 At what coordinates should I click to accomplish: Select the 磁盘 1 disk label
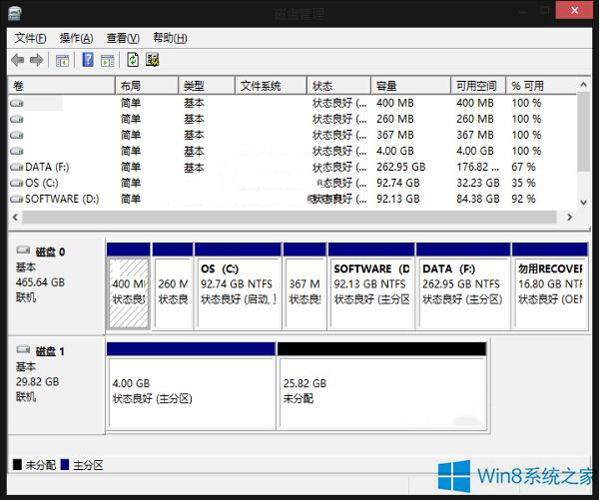[50, 352]
